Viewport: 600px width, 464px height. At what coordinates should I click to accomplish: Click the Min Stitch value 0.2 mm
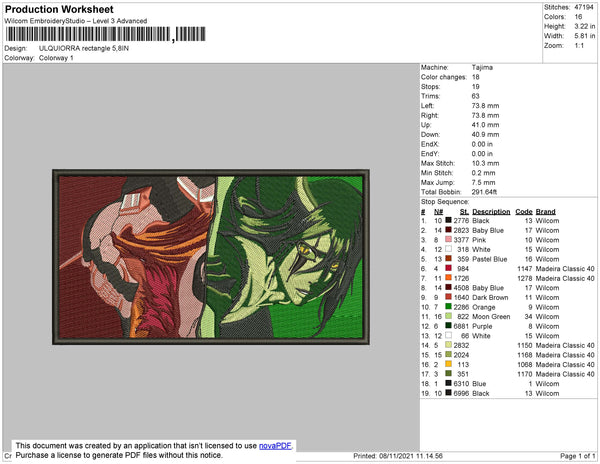coord(484,173)
